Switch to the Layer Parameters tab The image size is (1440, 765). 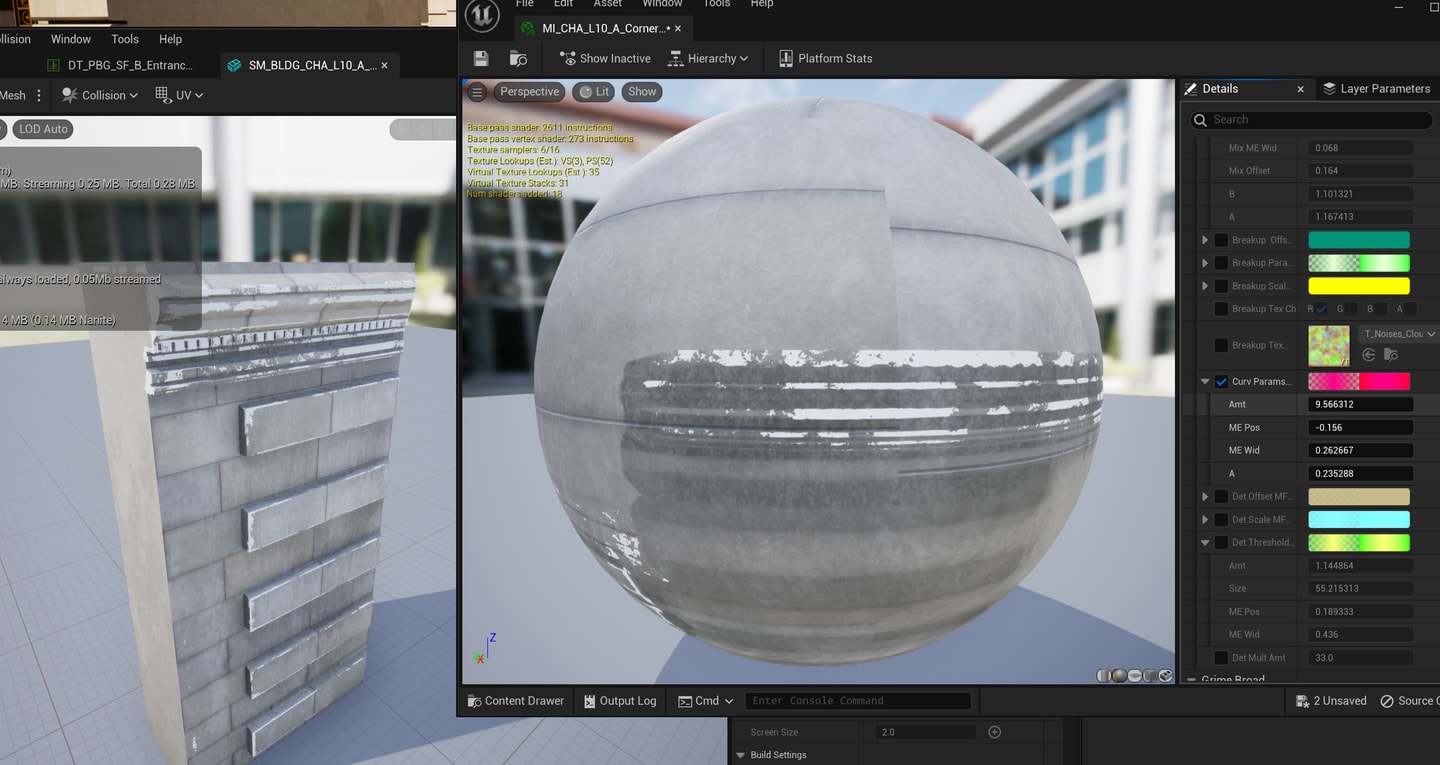click(x=1376, y=89)
